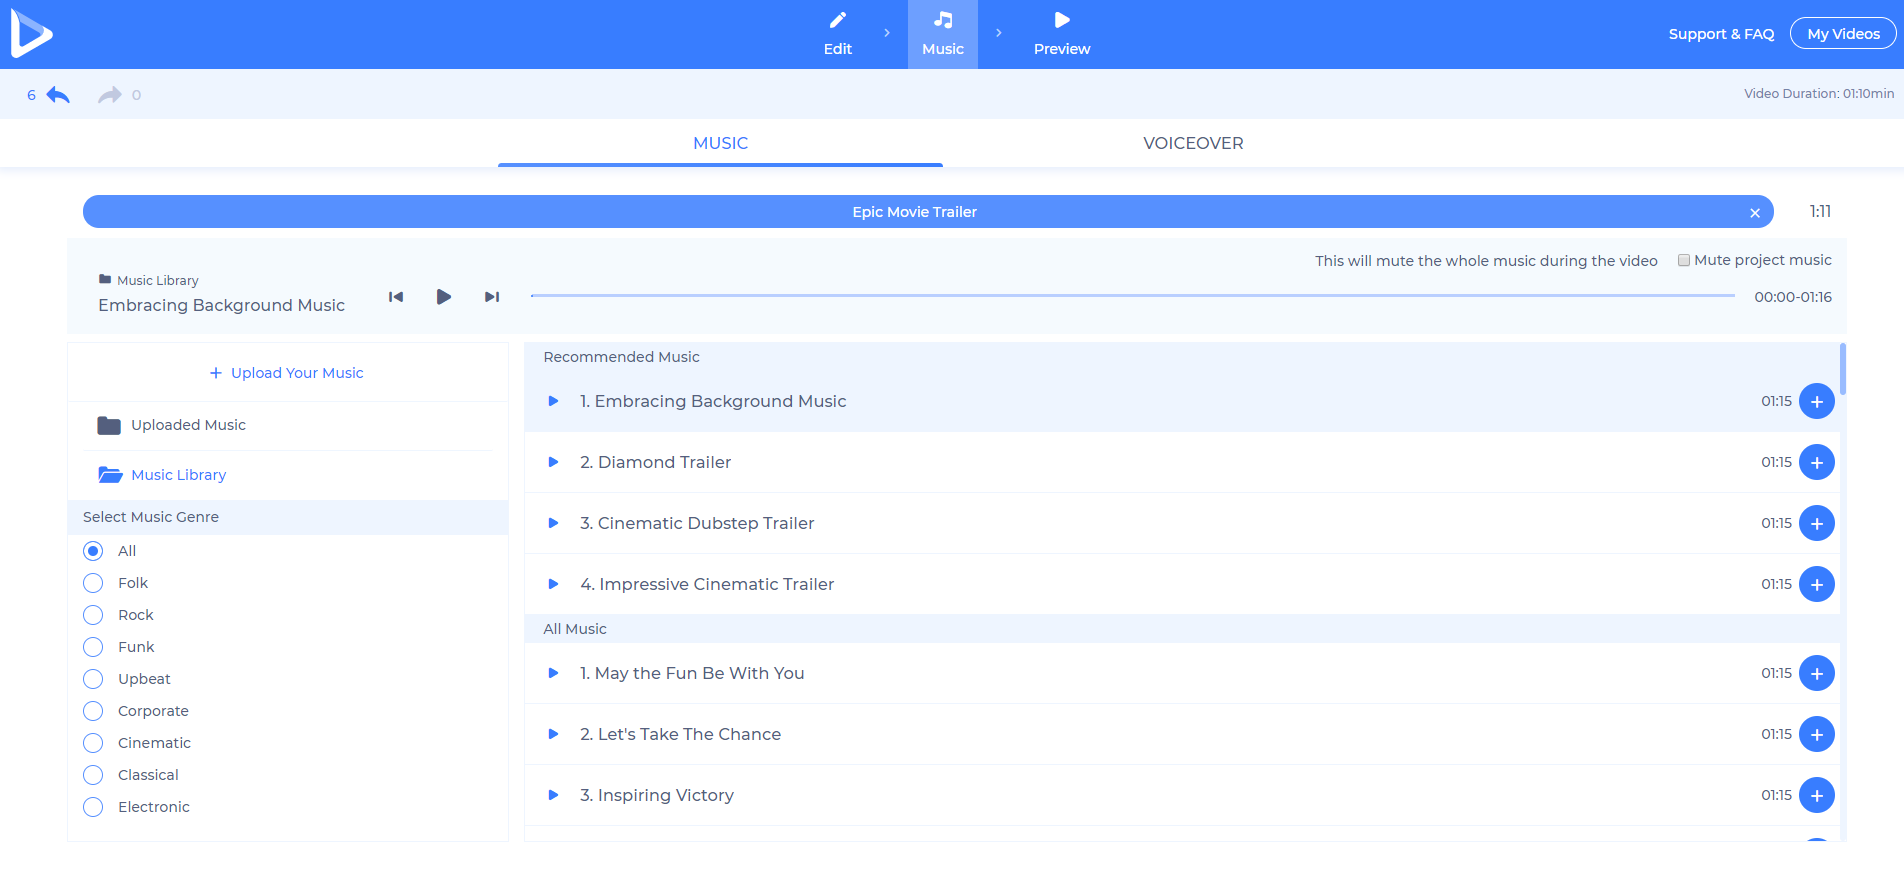Image resolution: width=1904 pixels, height=876 pixels.
Task: Select Electronic music genre
Action: [93, 807]
